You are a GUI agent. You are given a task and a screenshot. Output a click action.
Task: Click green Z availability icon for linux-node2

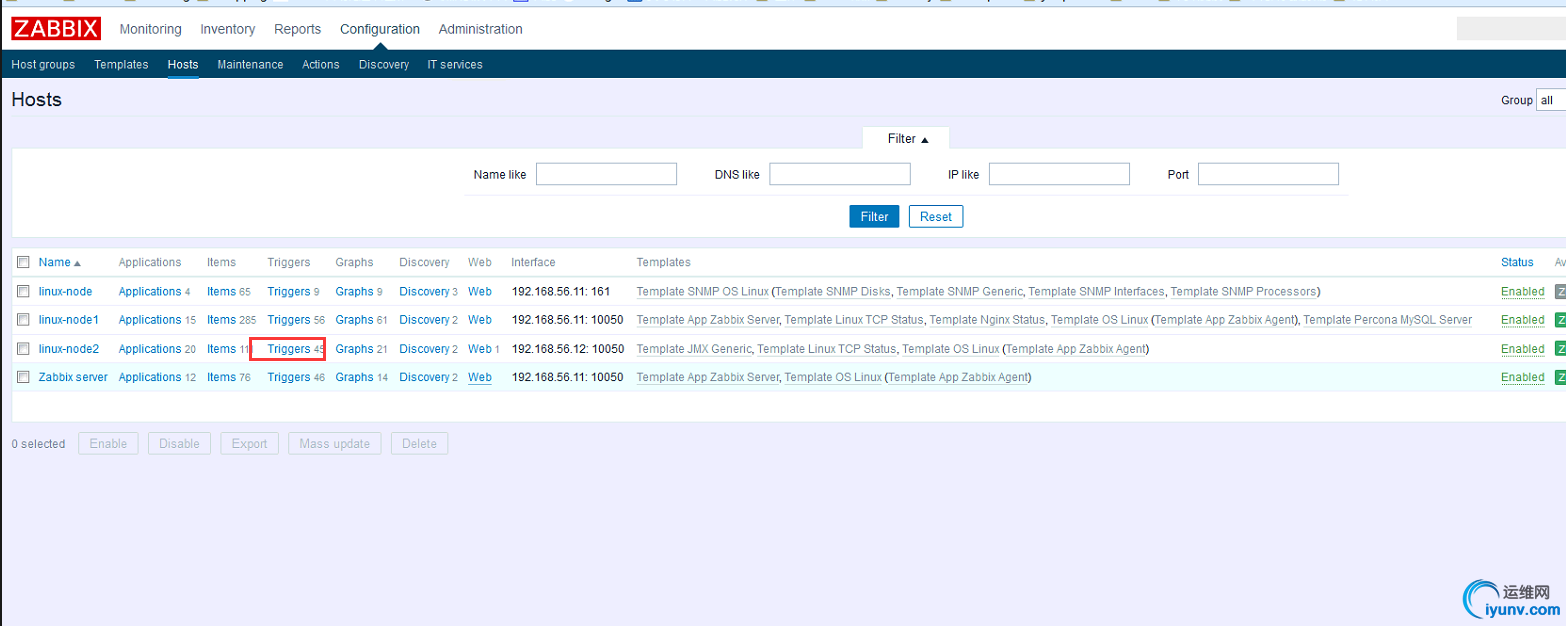click(1560, 349)
